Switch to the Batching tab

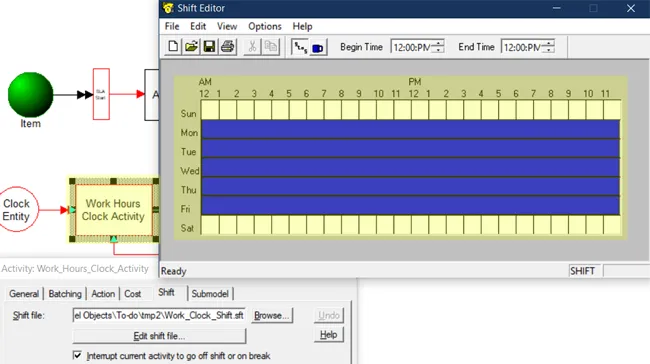click(x=65, y=294)
